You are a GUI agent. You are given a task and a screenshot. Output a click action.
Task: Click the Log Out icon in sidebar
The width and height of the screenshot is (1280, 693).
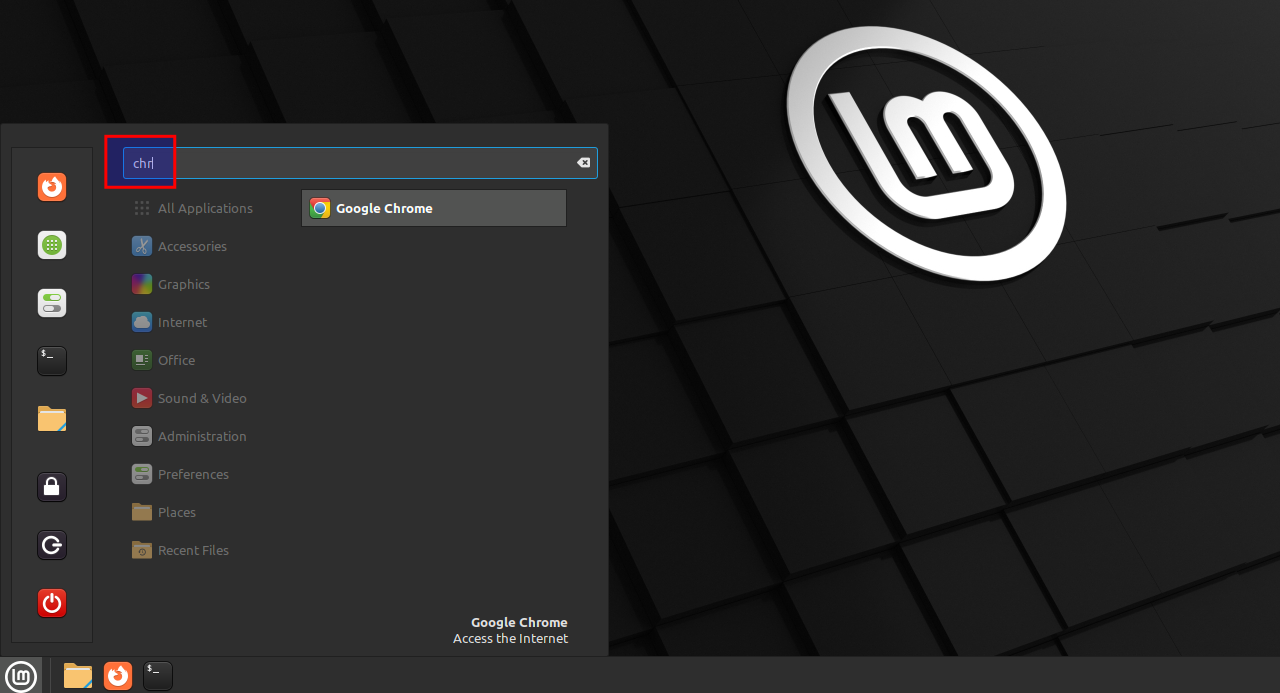(52, 545)
